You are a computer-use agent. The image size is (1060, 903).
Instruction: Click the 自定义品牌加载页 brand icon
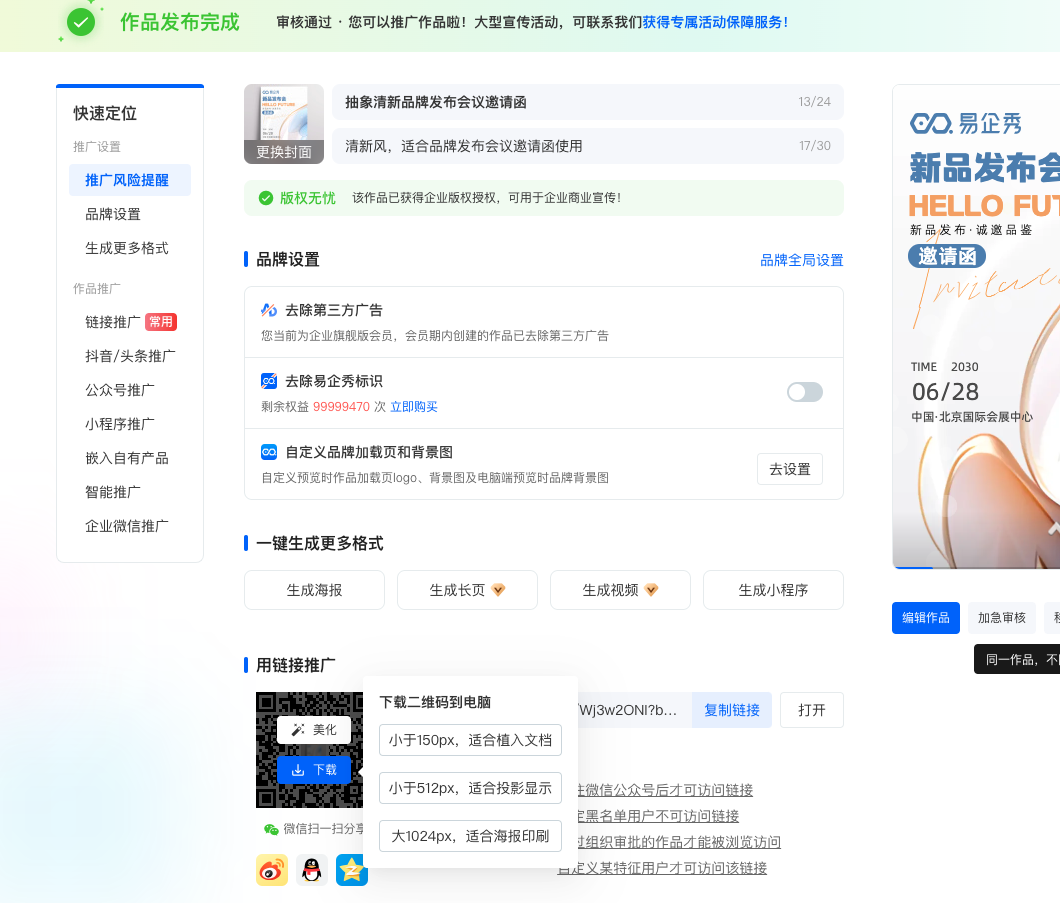(269, 452)
